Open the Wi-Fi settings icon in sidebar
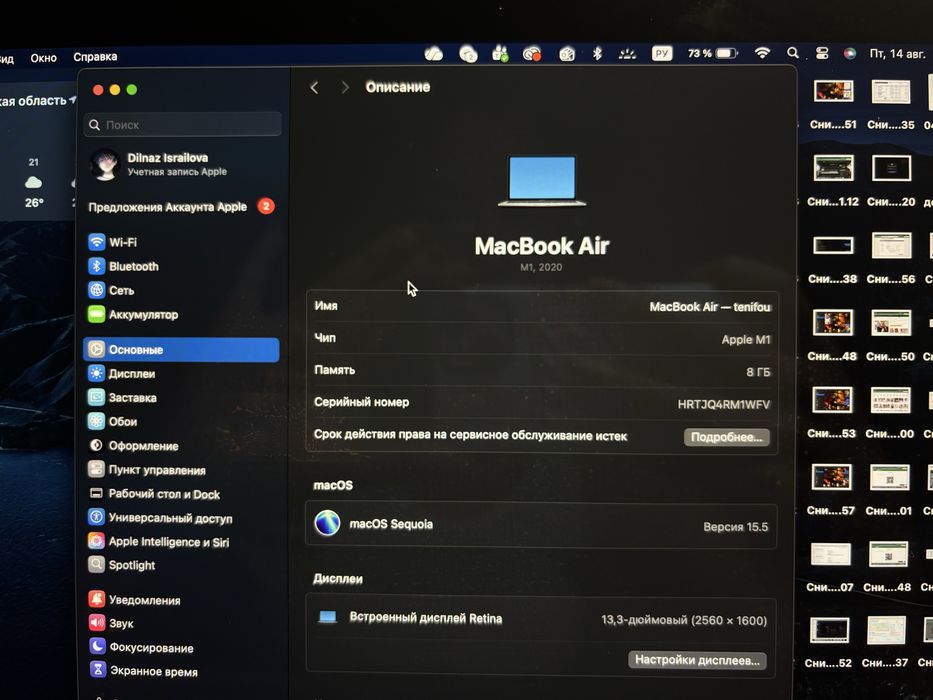Screen dimensions: 933x700 click(96, 242)
